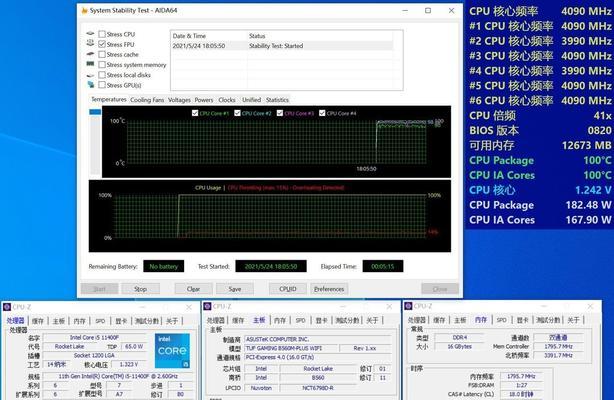Tick the Stress cache checkbox
The width and height of the screenshot is (614, 400).
(x=102, y=54)
